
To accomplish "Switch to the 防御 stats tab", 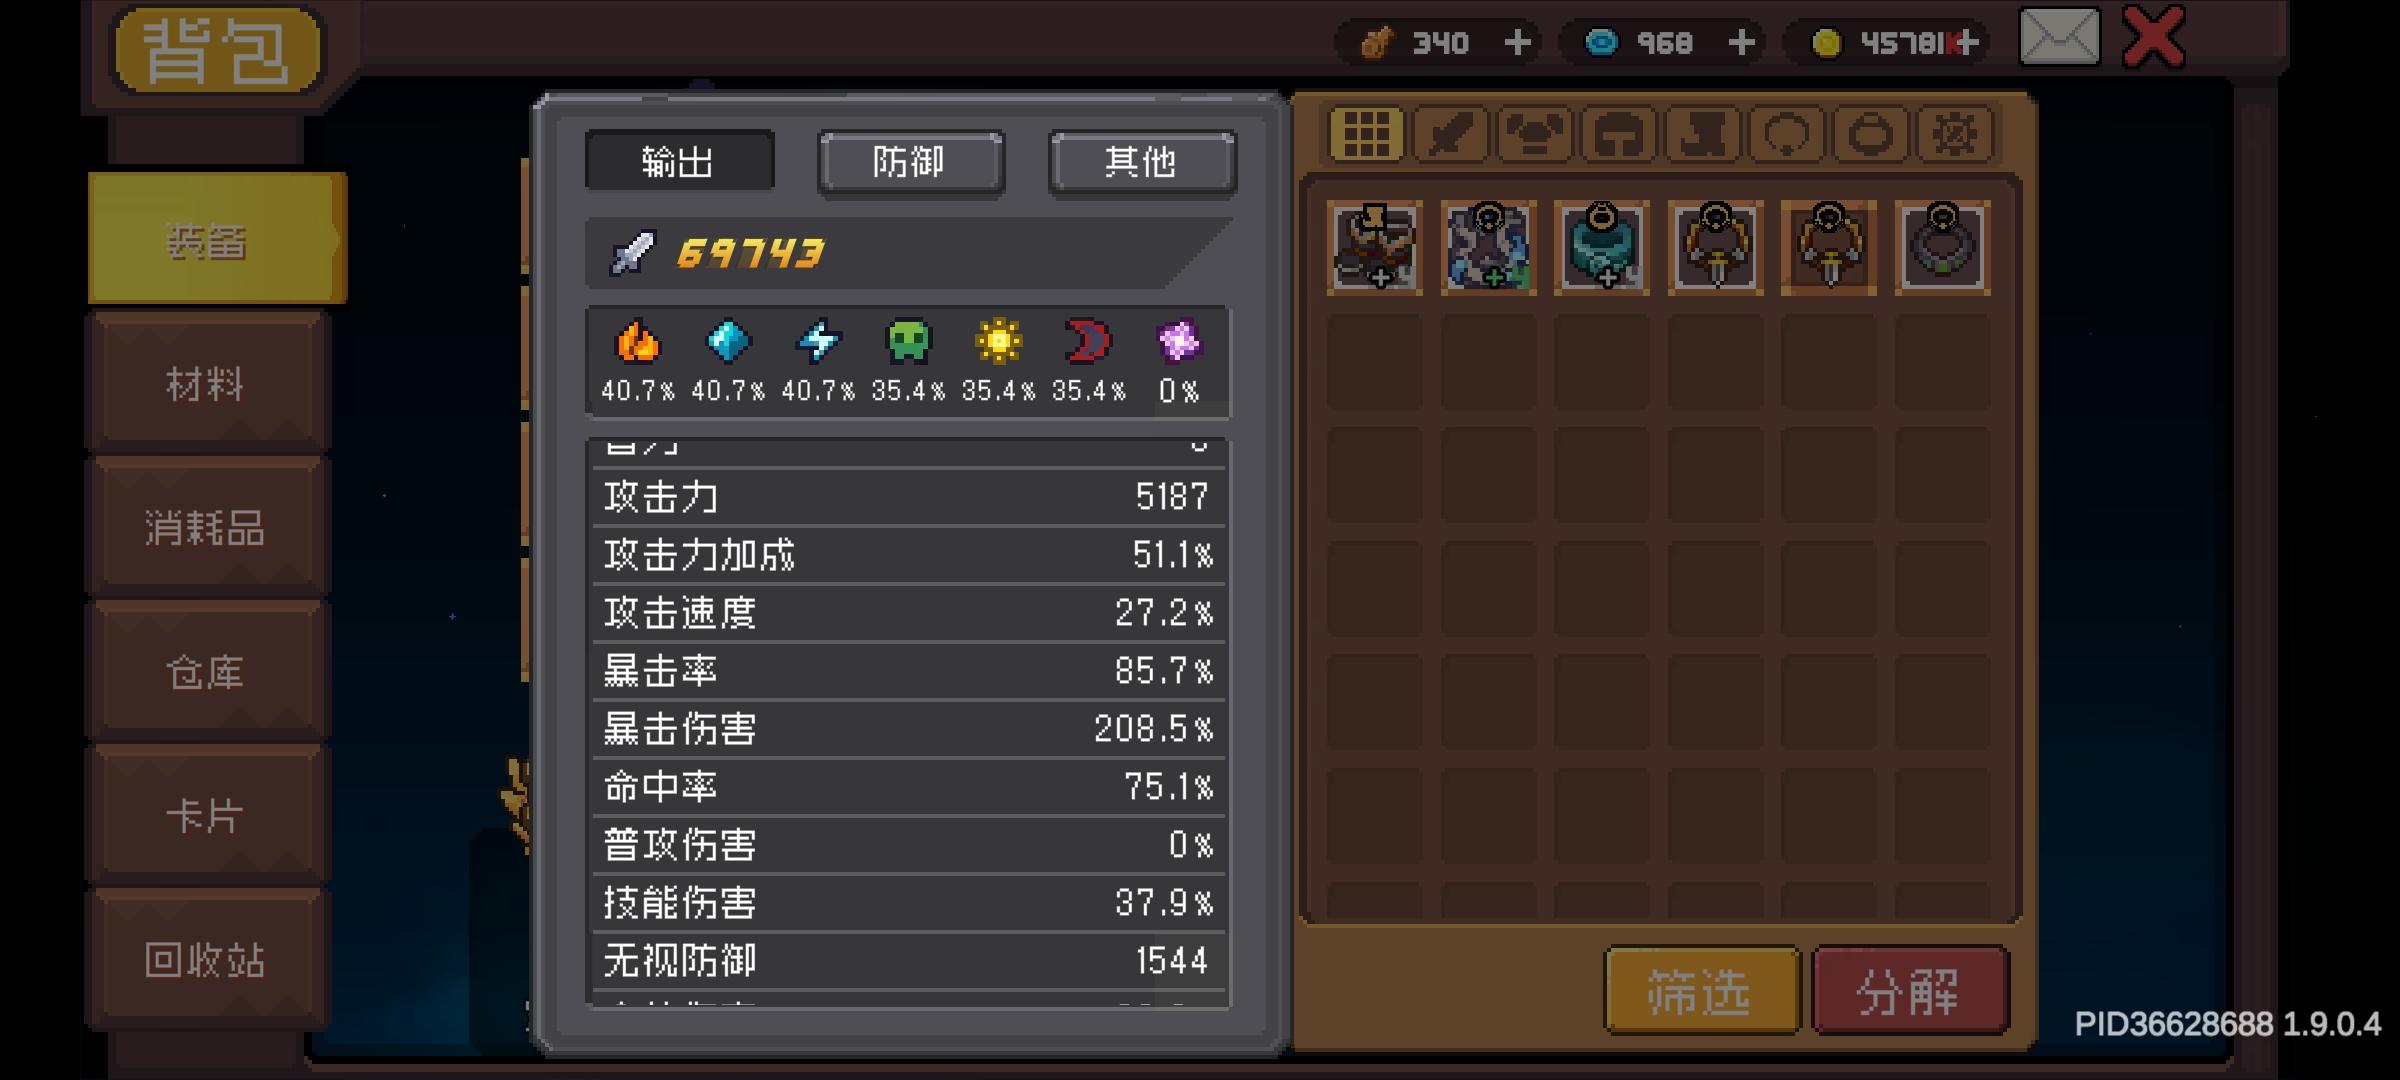I will [910, 162].
